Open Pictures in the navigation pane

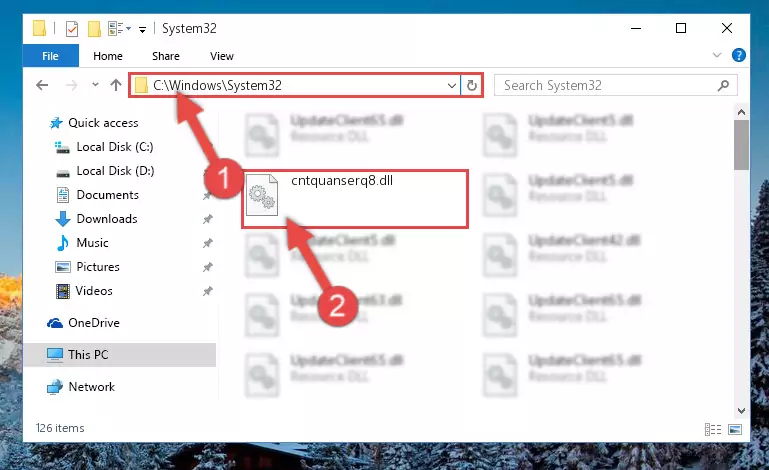point(98,267)
